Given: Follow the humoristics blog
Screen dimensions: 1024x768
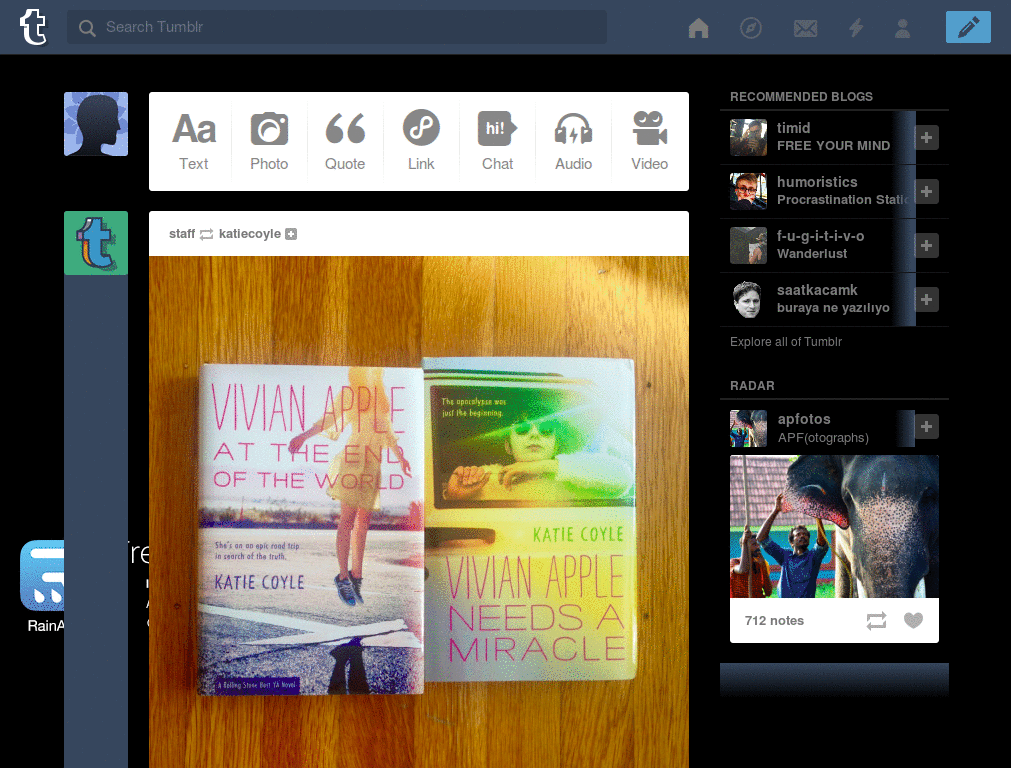Looking at the screenshot, I should [x=926, y=191].
